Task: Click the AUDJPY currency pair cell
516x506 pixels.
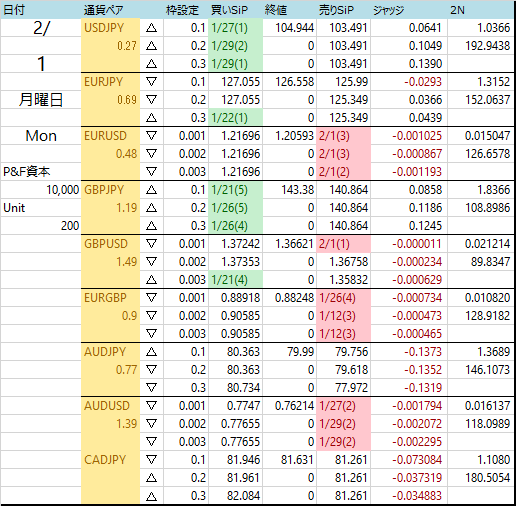Action: tap(110, 352)
